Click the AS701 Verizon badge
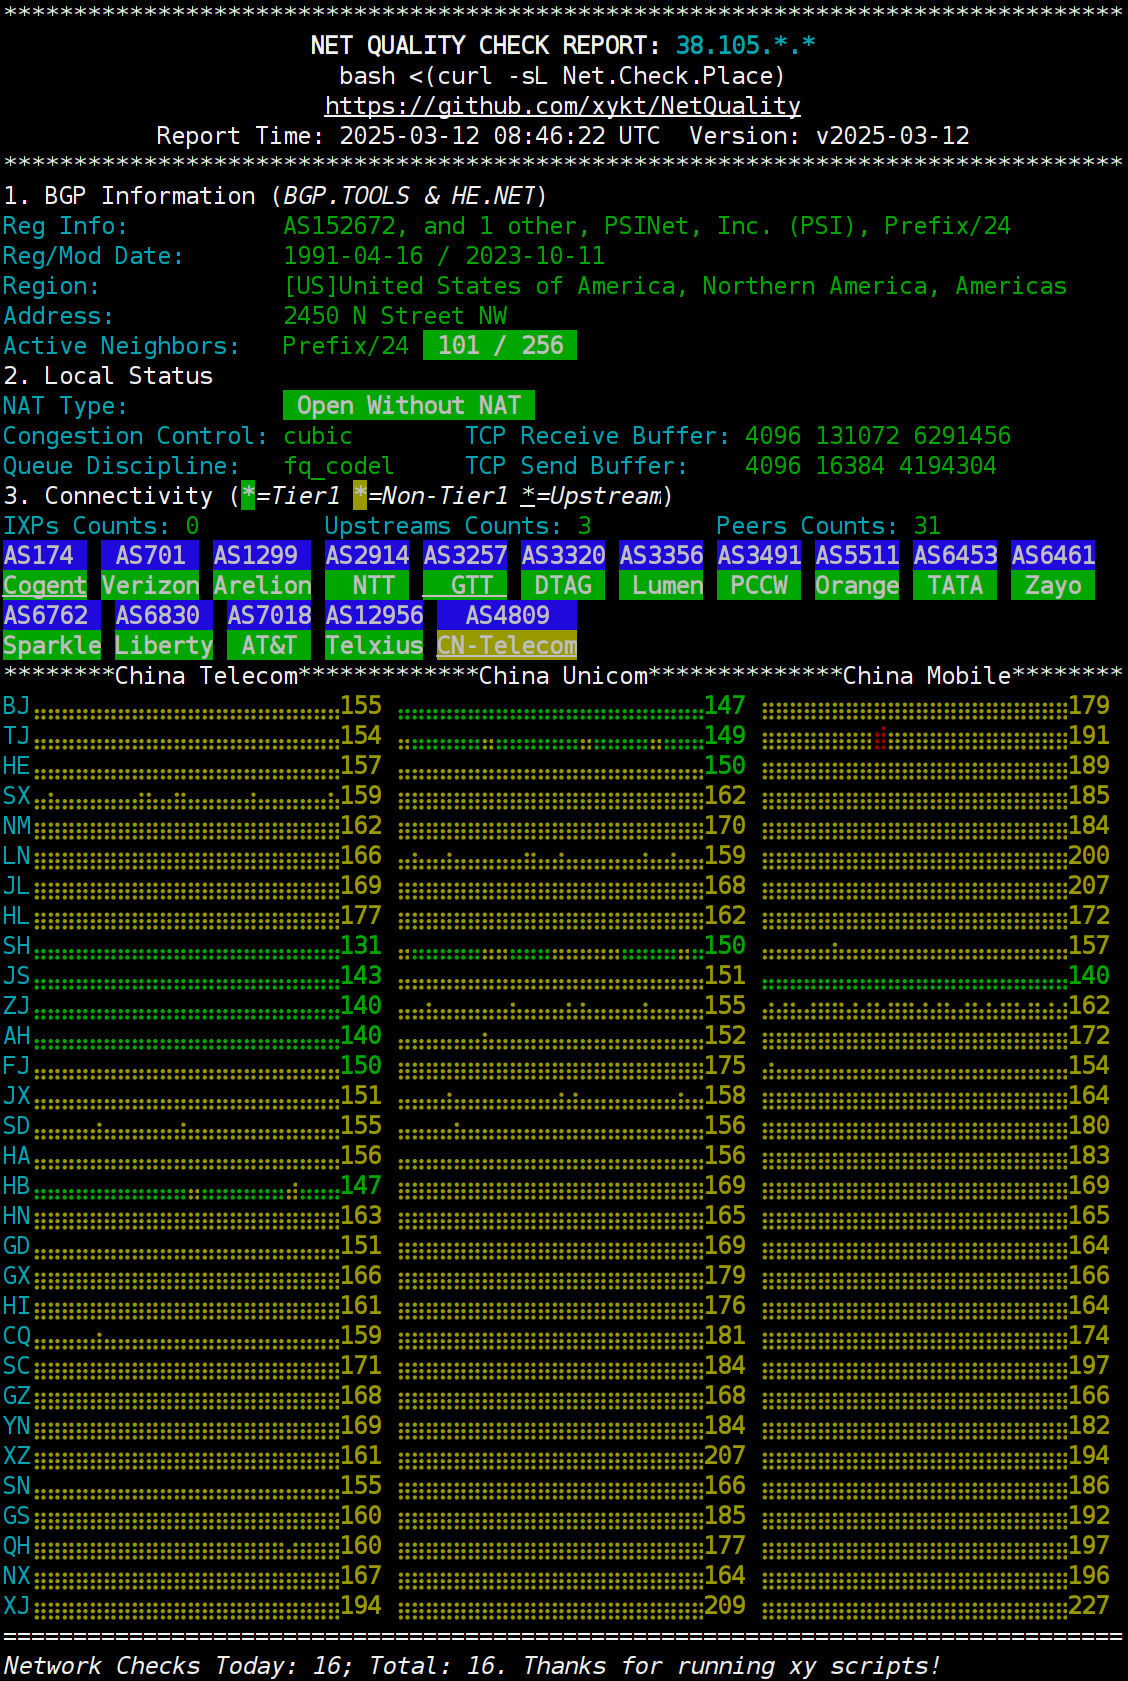Screen dimensions: 1128x1681 [150, 556]
